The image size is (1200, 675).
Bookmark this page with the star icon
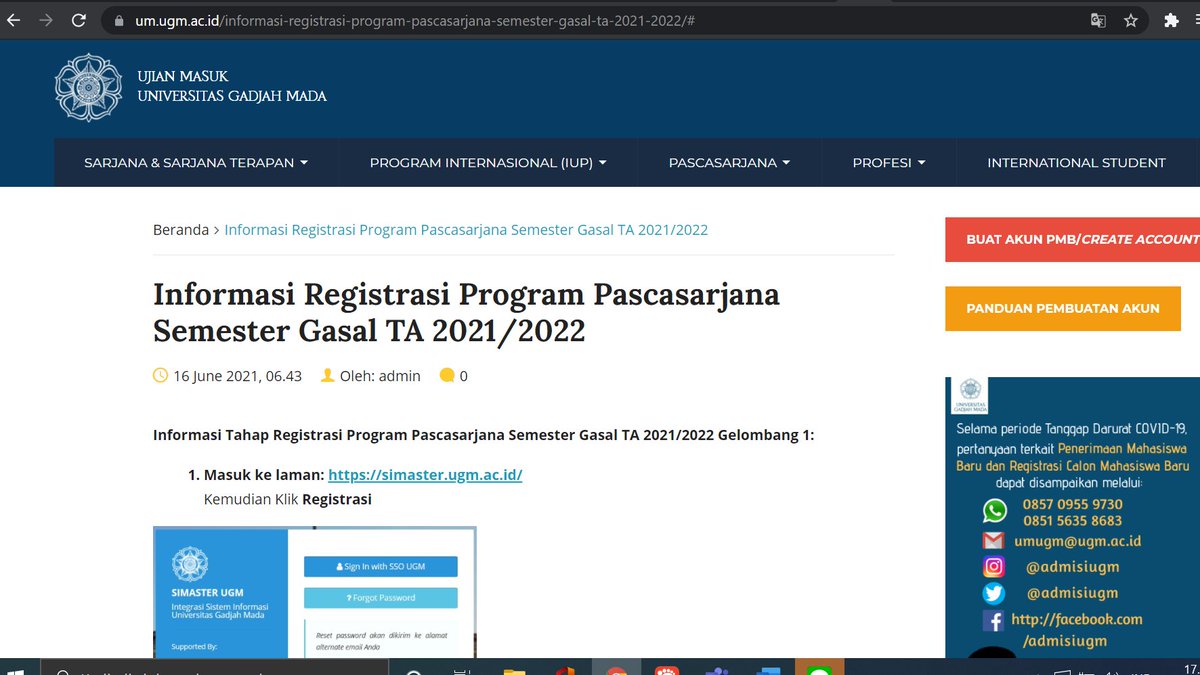pos(1131,20)
